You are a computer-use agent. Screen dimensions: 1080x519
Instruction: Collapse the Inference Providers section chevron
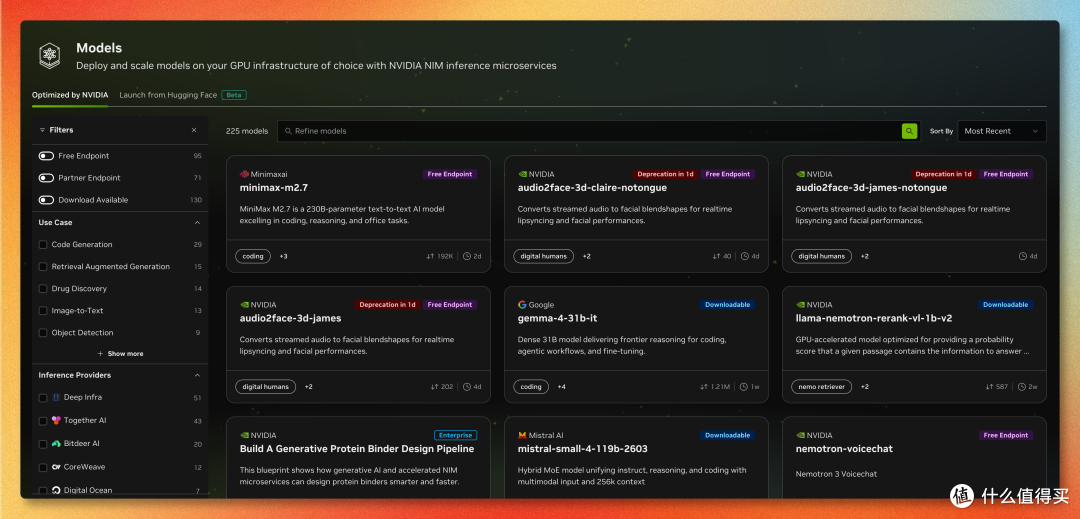pyautogui.click(x=197, y=375)
